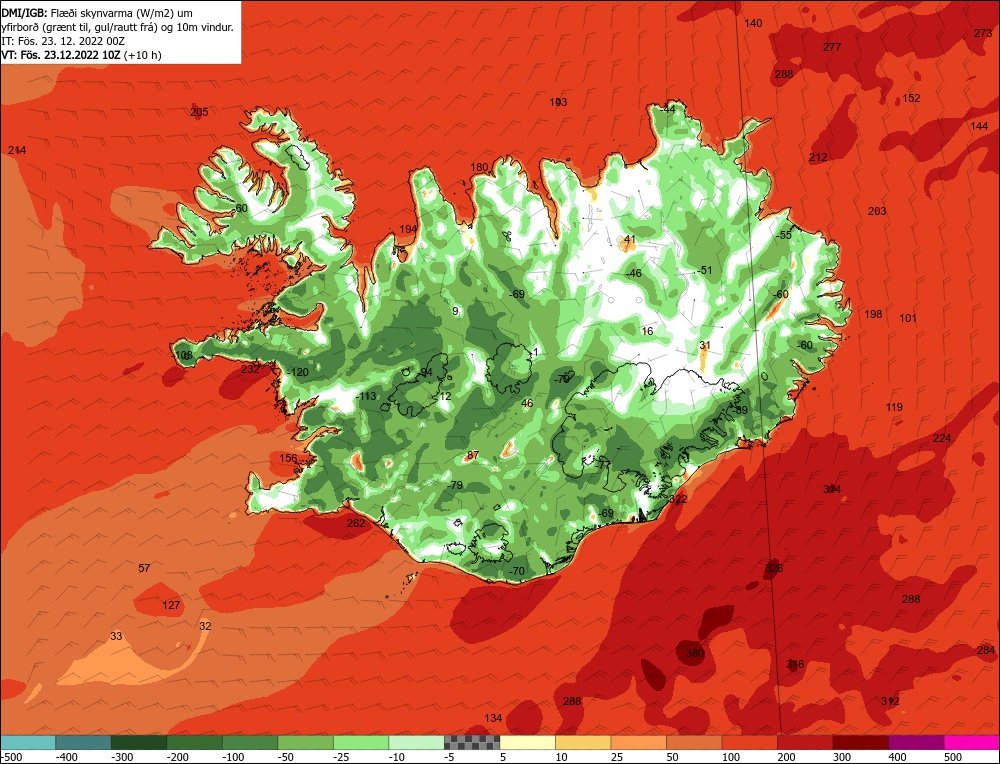1000x764 pixels.
Task: Click the '214' value on the map
Action: [17, 151]
